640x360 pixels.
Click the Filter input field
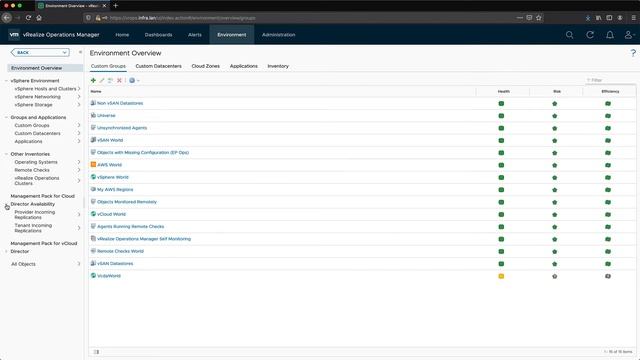point(610,80)
